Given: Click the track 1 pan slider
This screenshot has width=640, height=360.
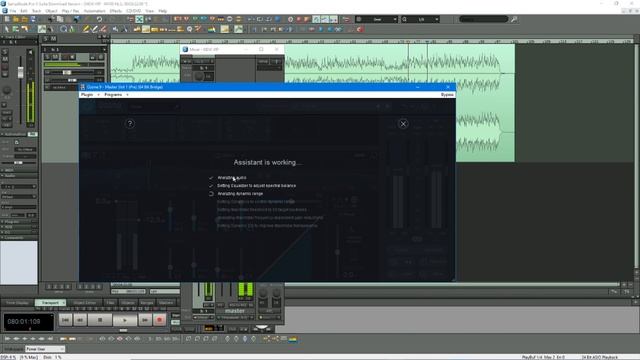Looking at the screenshot, I should point(73,80).
